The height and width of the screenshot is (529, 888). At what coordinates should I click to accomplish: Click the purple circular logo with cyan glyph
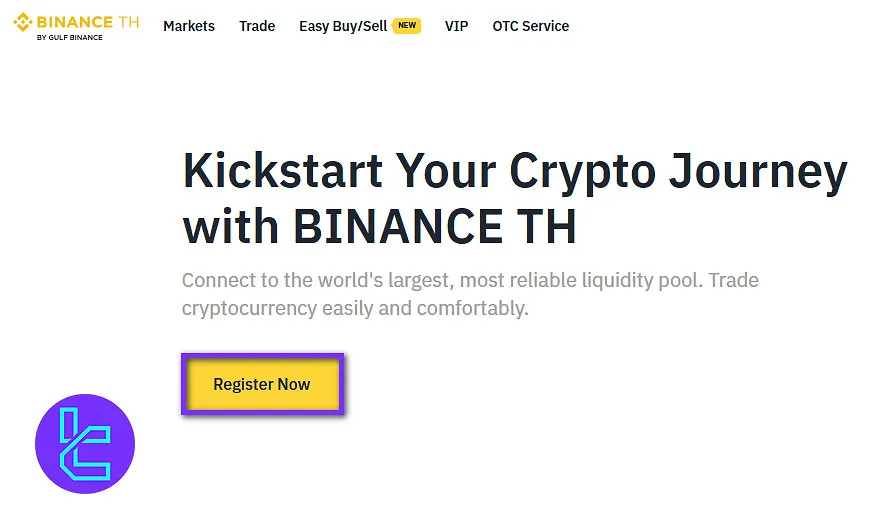coord(85,444)
